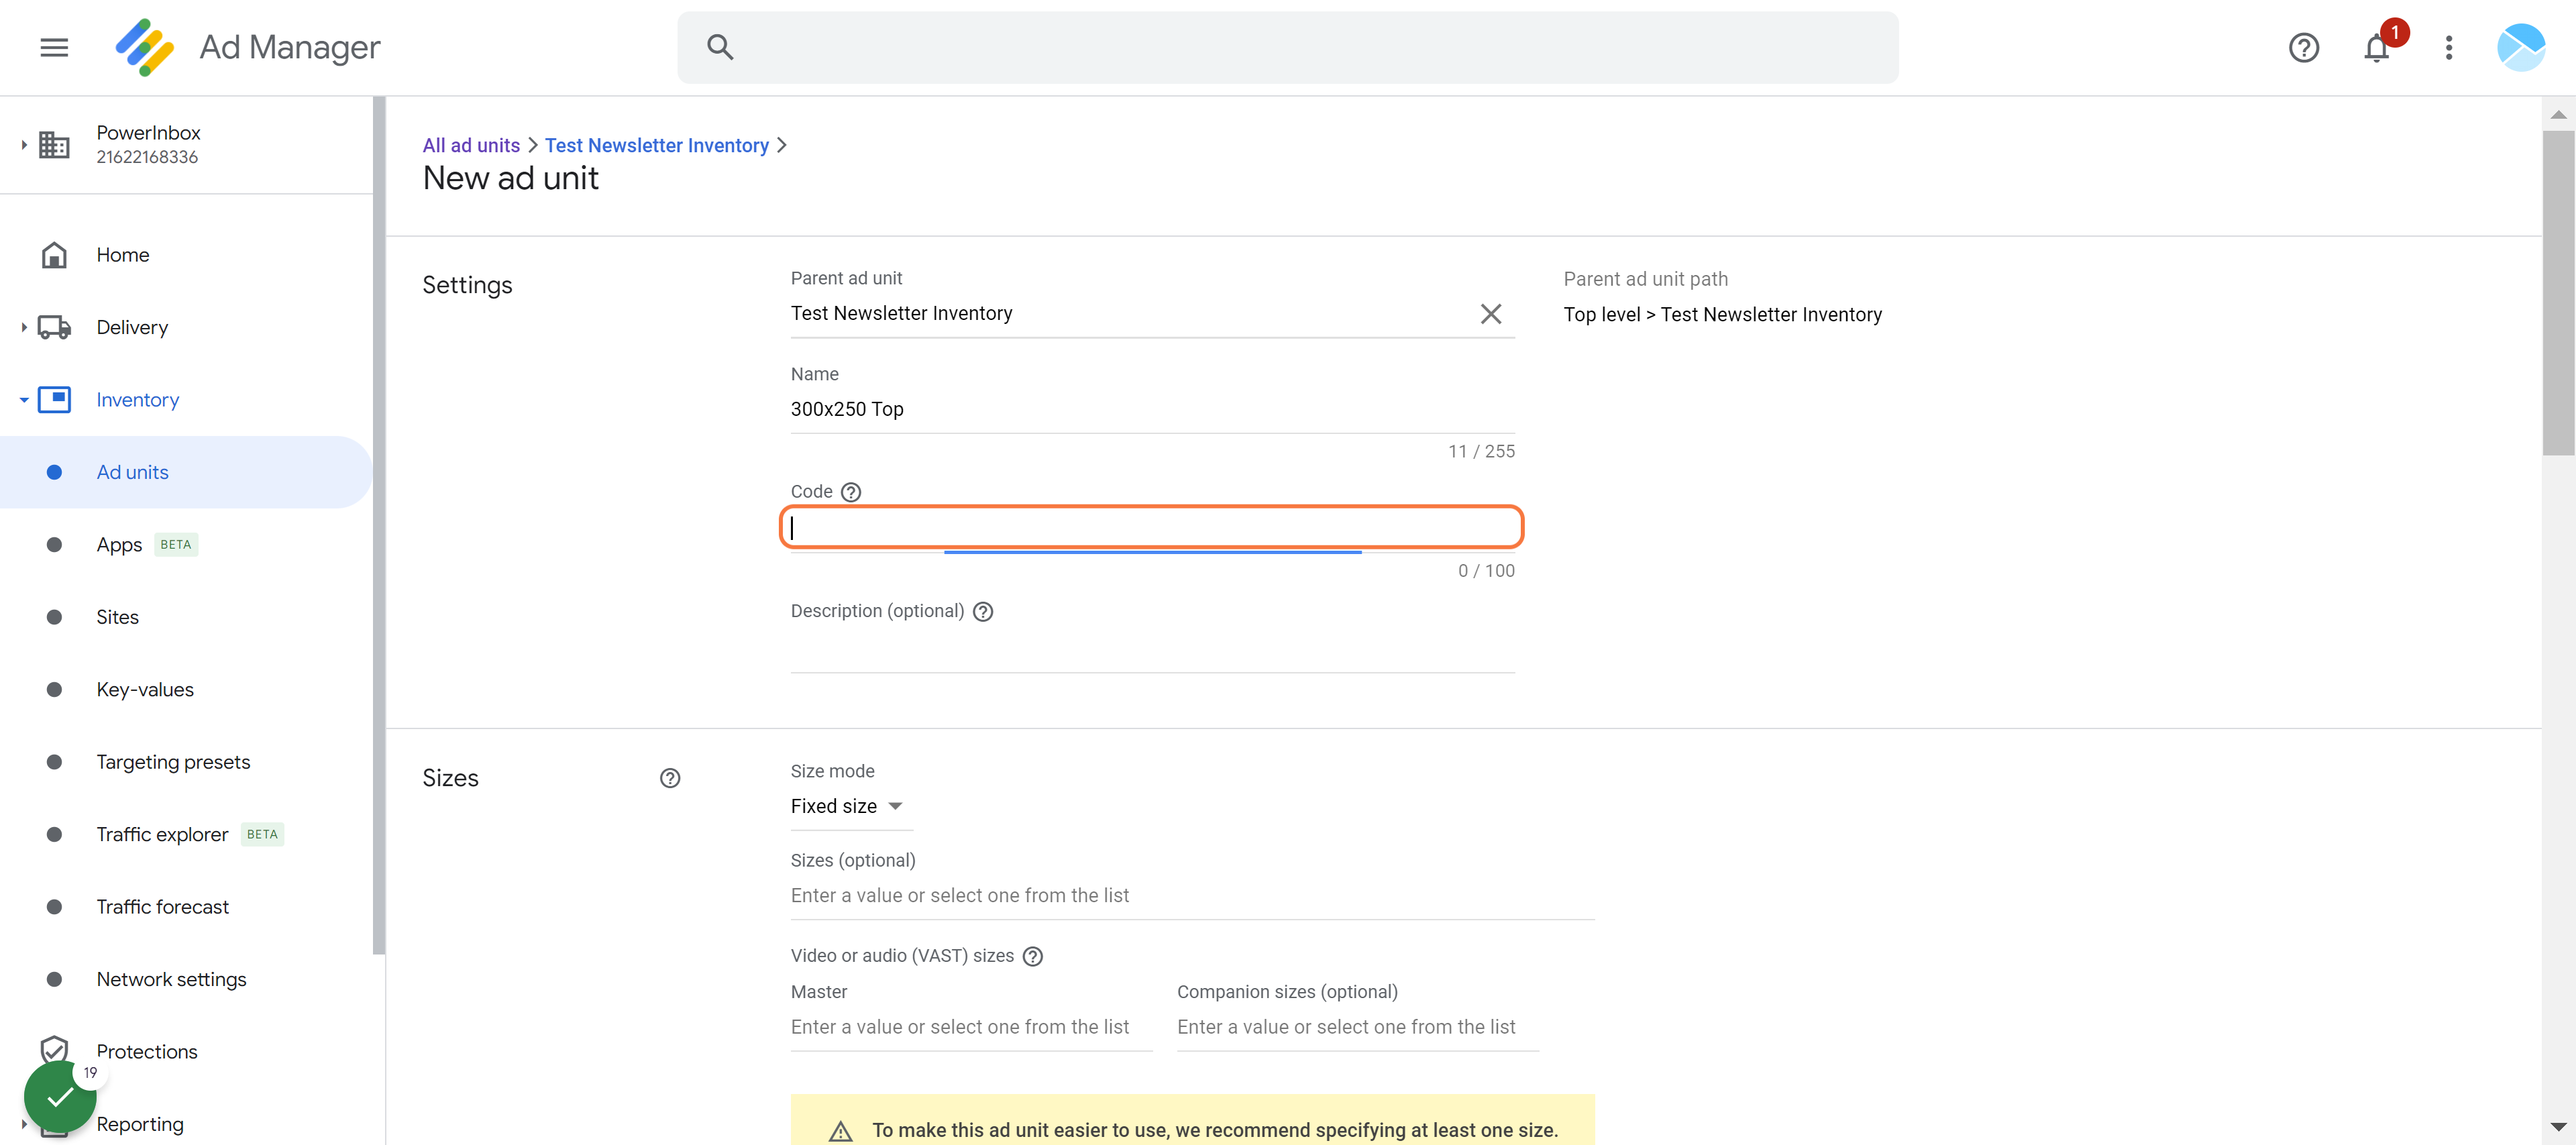Image resolution: width=2576 pixels, height=1145 pixels.
Task: Click the Description help icon
Action: tap(983, 612)
